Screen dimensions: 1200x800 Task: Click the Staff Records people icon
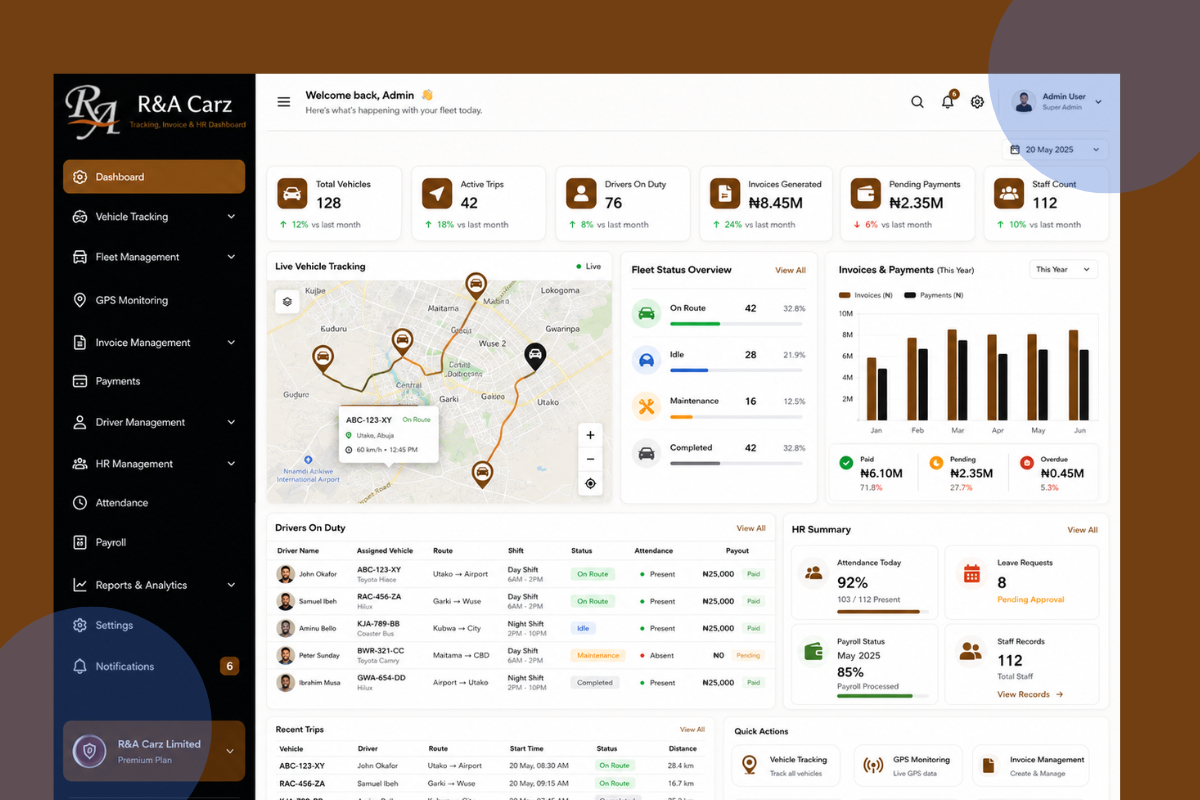pos(971,651)
